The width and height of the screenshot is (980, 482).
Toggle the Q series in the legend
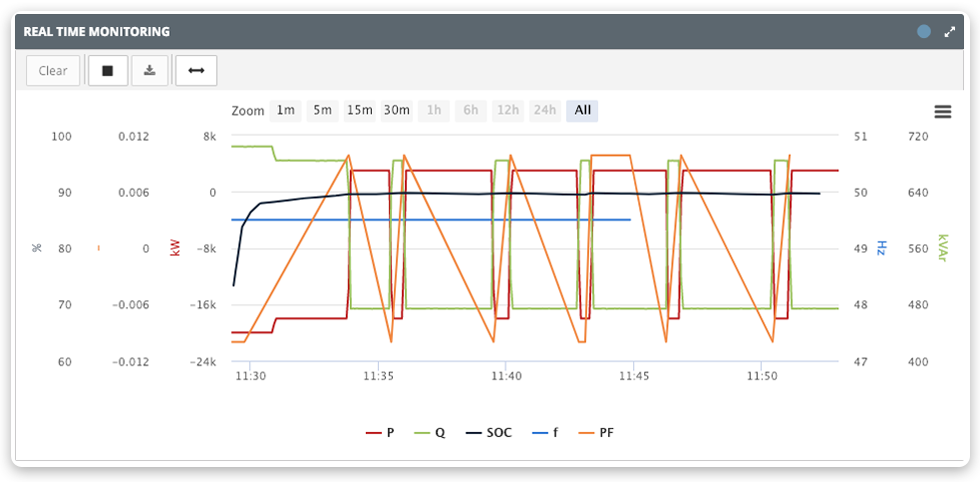430,433
